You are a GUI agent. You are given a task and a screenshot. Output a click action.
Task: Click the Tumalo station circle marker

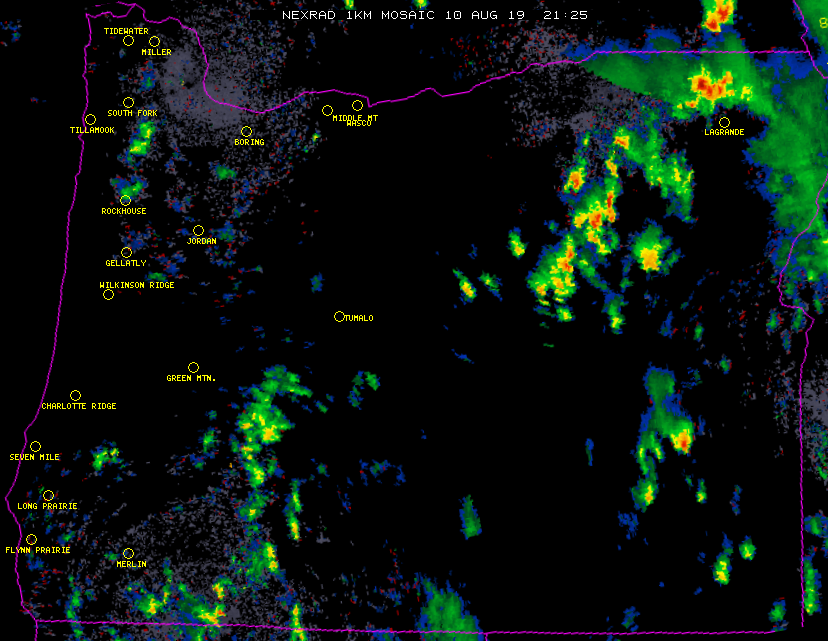[x=339, y=317]
